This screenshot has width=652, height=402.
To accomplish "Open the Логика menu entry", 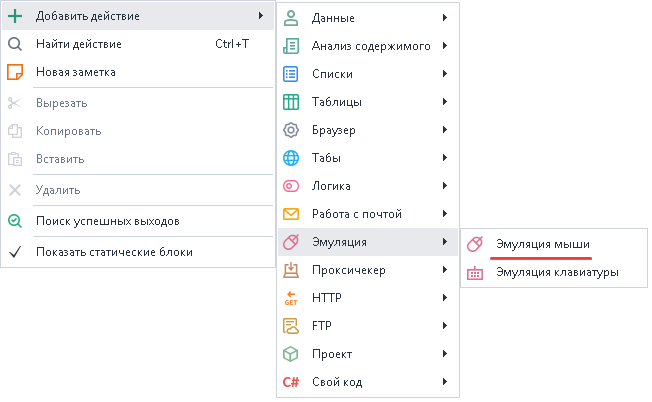I will point(334,186).
